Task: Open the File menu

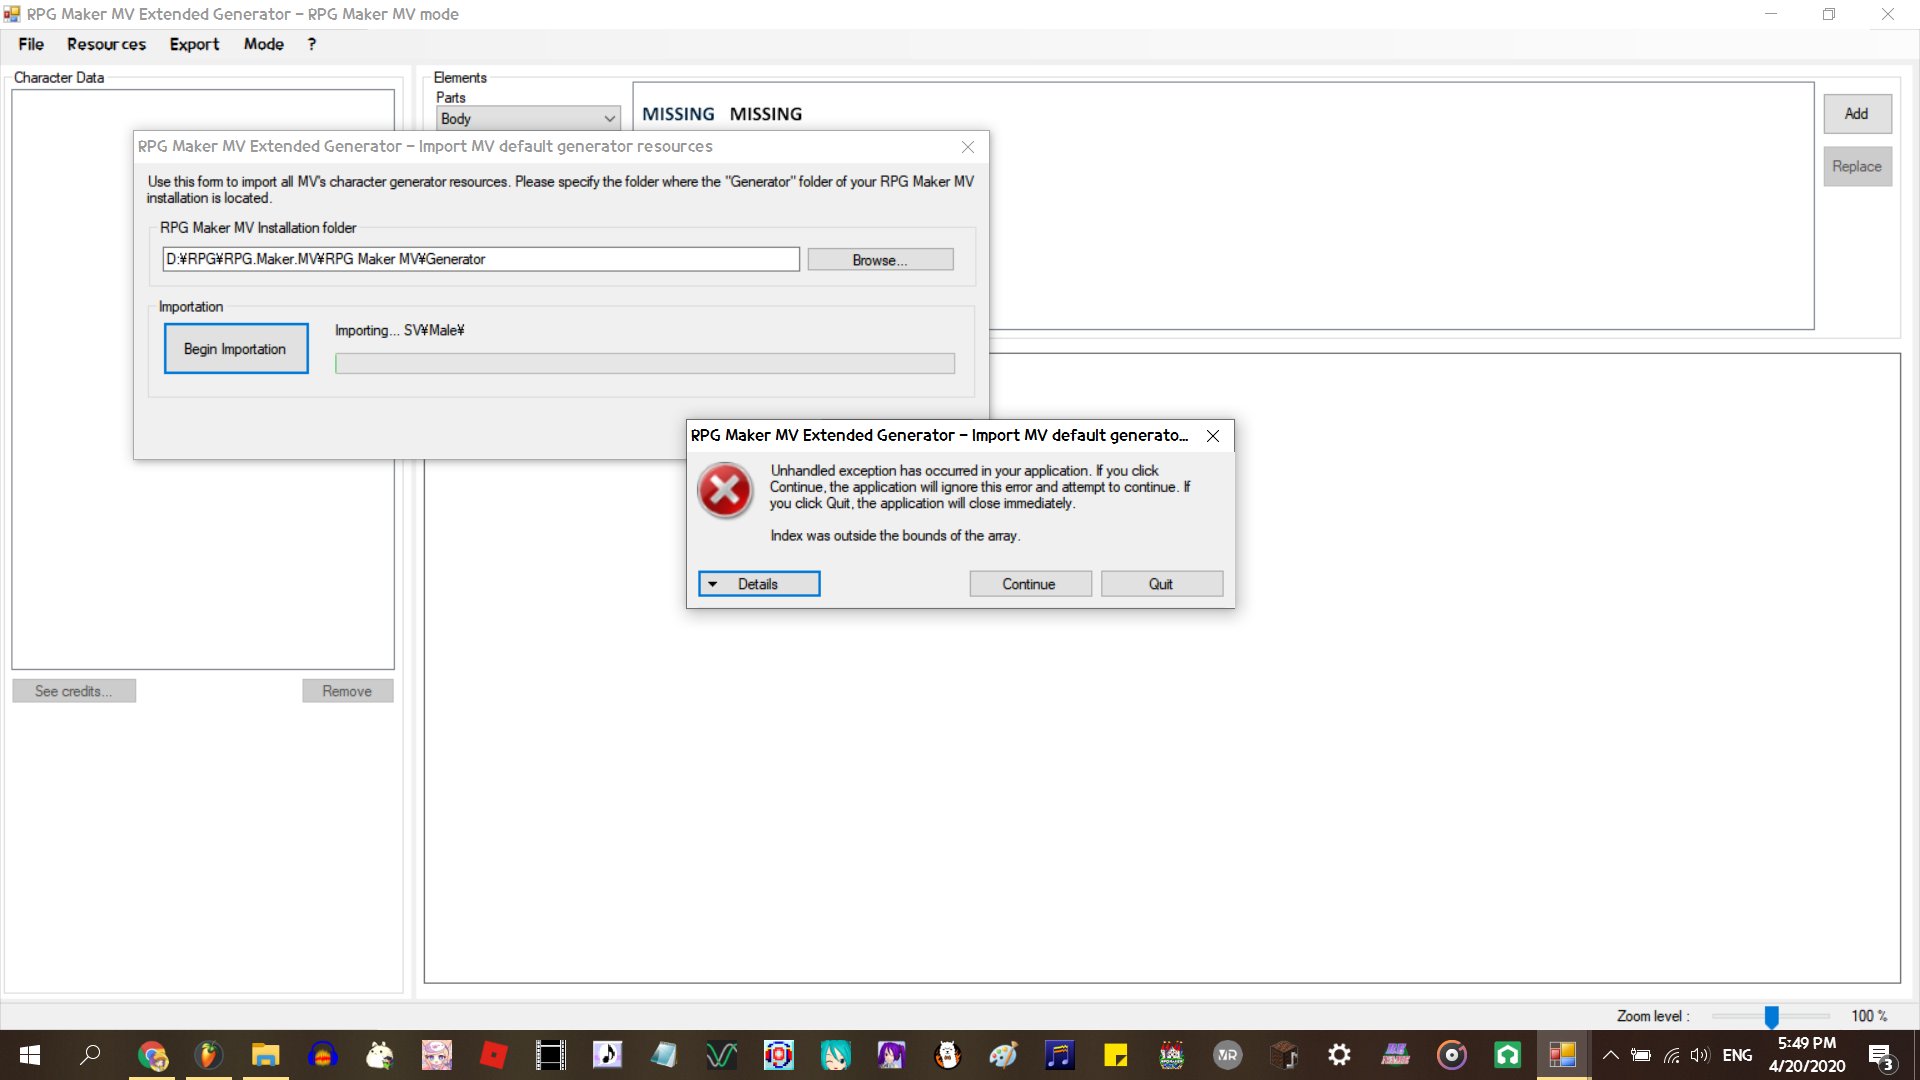Action: click(31, 44)
